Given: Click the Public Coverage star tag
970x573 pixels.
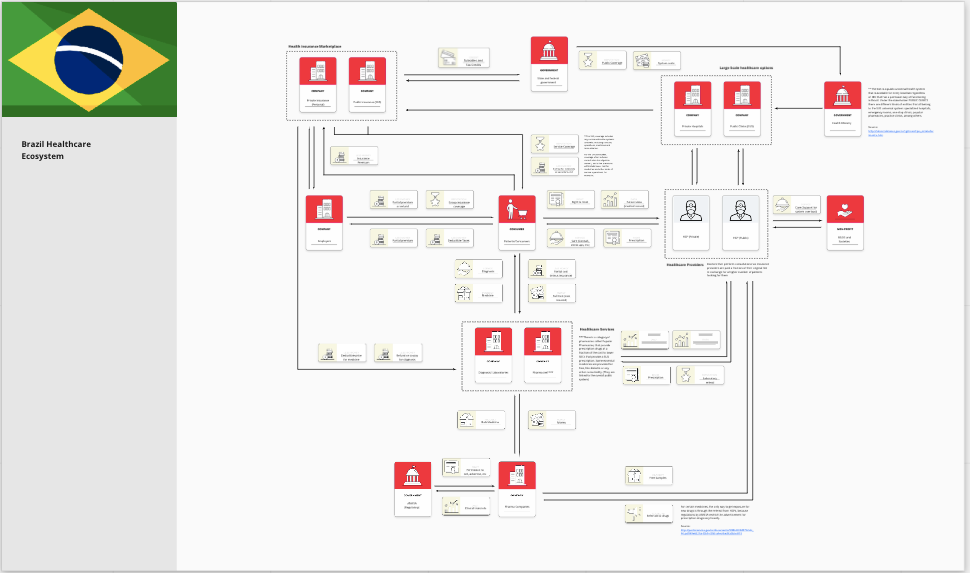Looking at the screenshot, I should [x=603, y=61].
